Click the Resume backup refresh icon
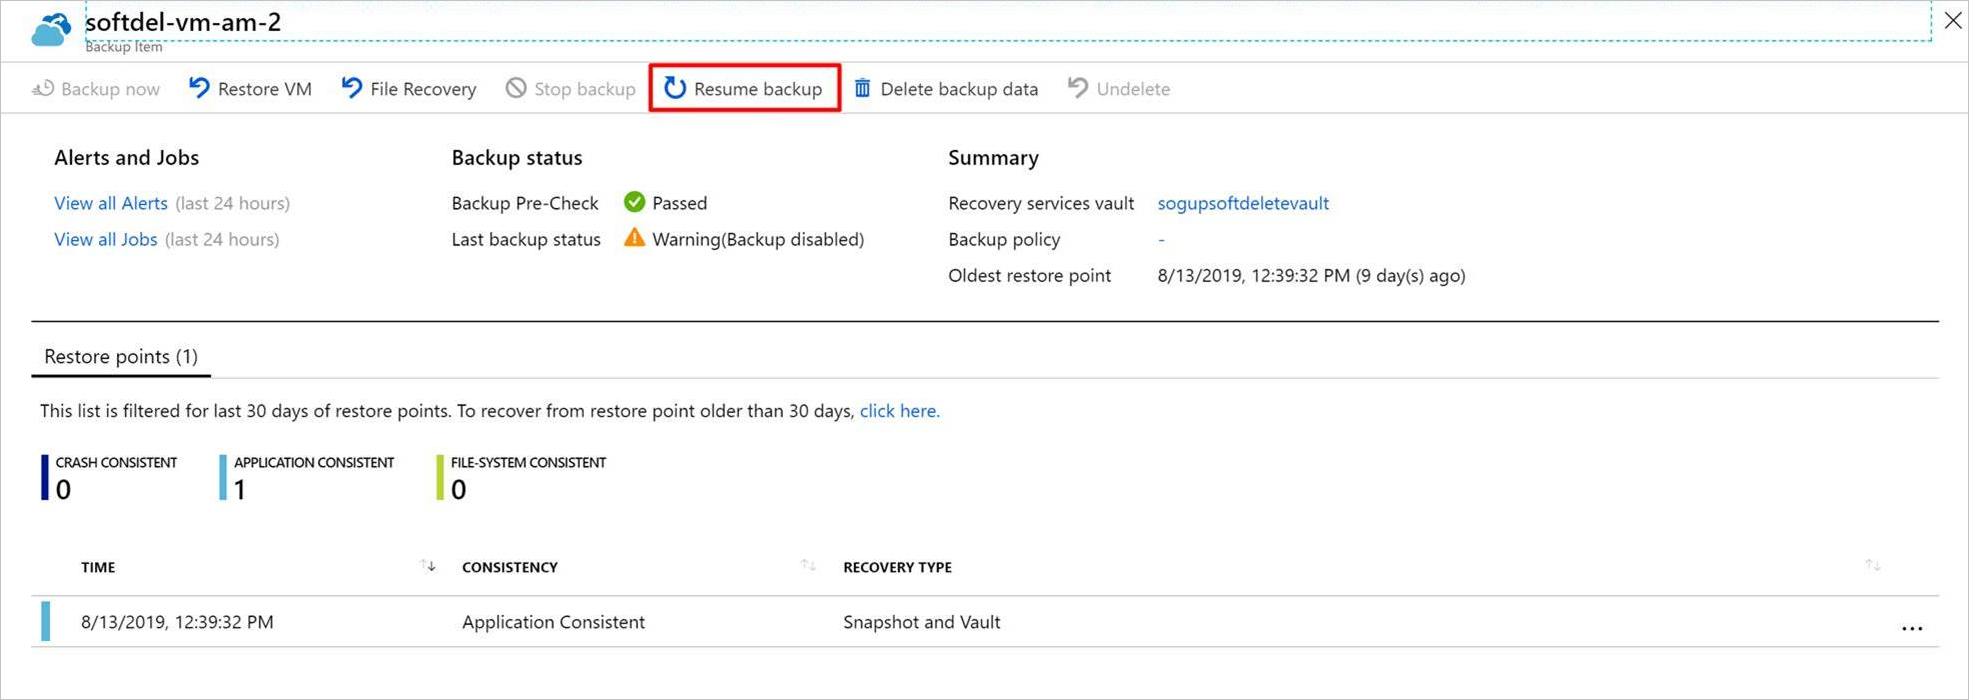Image resolution: width=1969 pixels, height=700 pixels. (676, 88)
